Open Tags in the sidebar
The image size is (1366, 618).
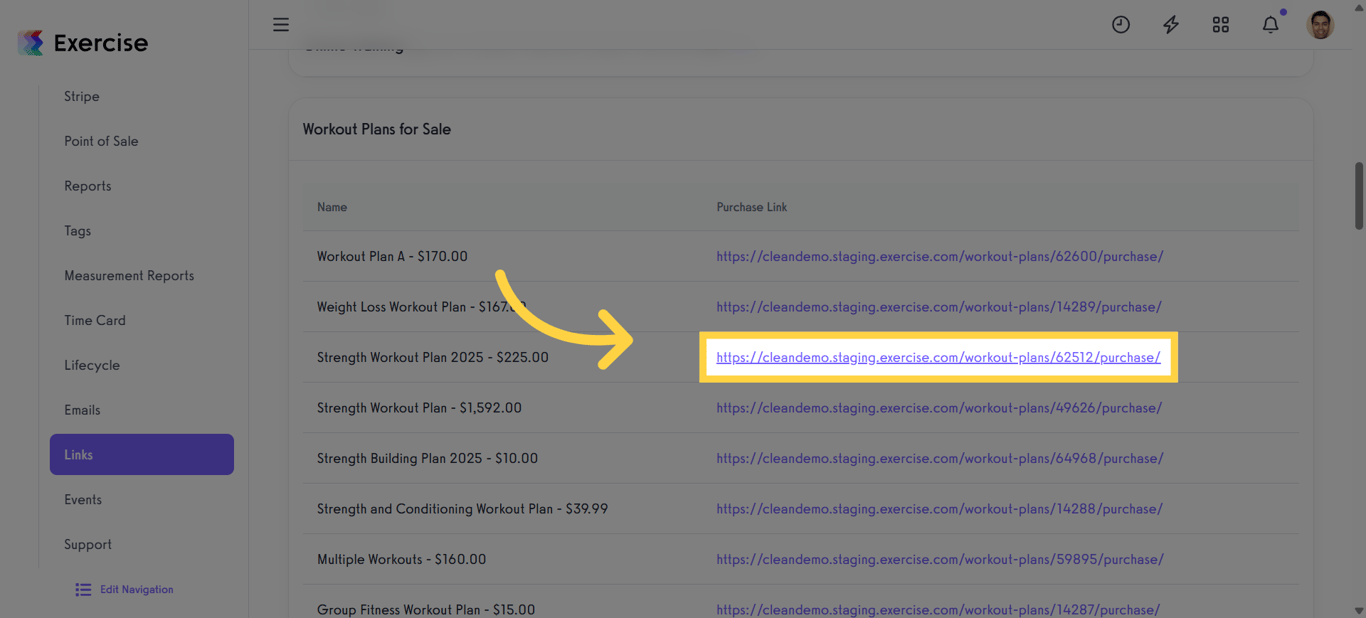click(78, 231)
